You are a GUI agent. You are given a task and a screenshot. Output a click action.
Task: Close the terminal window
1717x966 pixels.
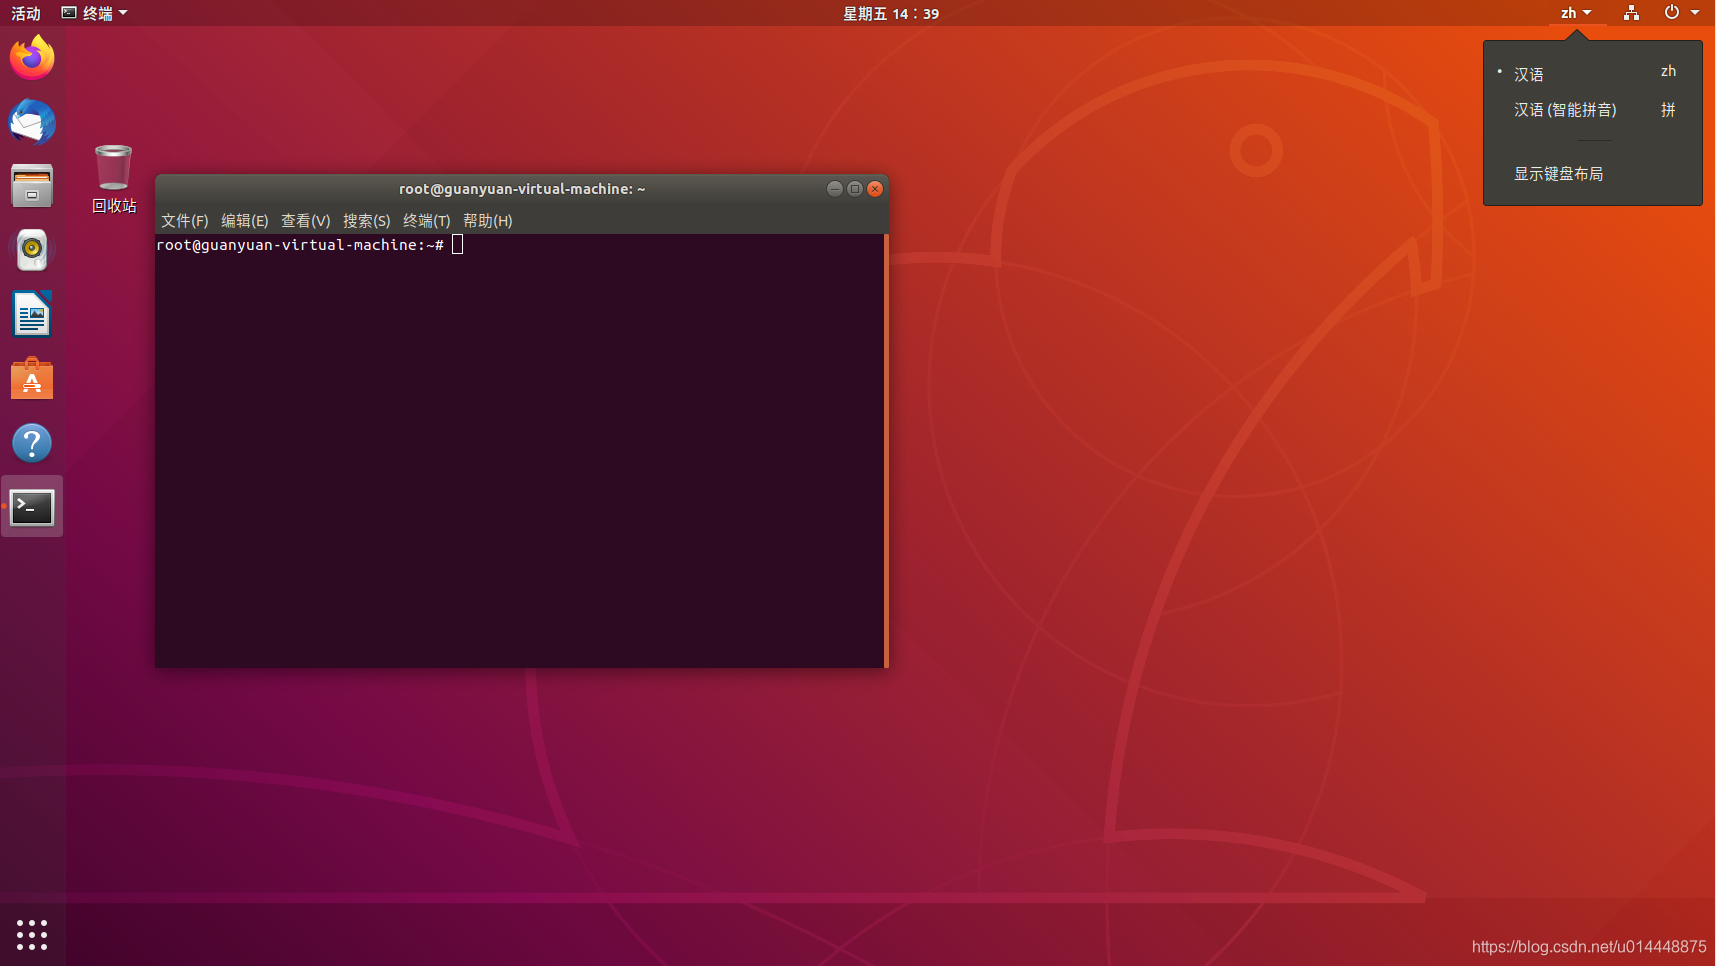875,188
